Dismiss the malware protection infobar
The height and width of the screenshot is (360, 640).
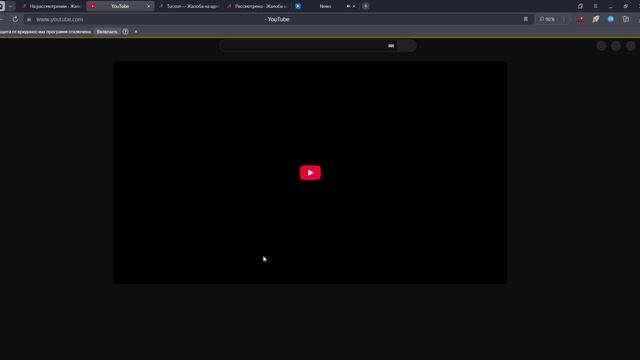pyautogui.click(x=136, y=31)
